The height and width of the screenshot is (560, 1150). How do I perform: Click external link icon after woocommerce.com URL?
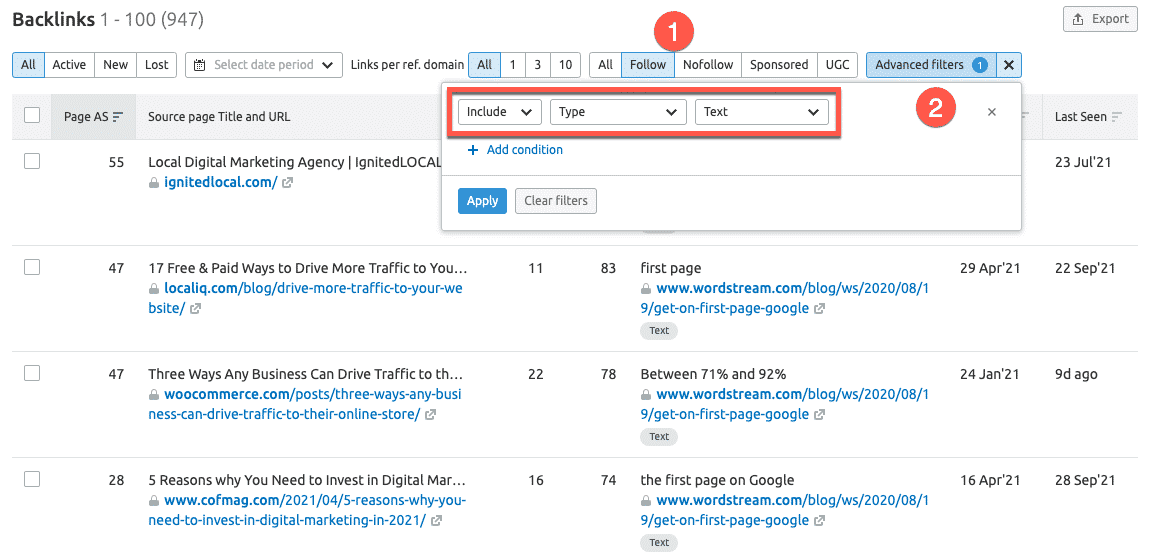[x=430, y=415]
